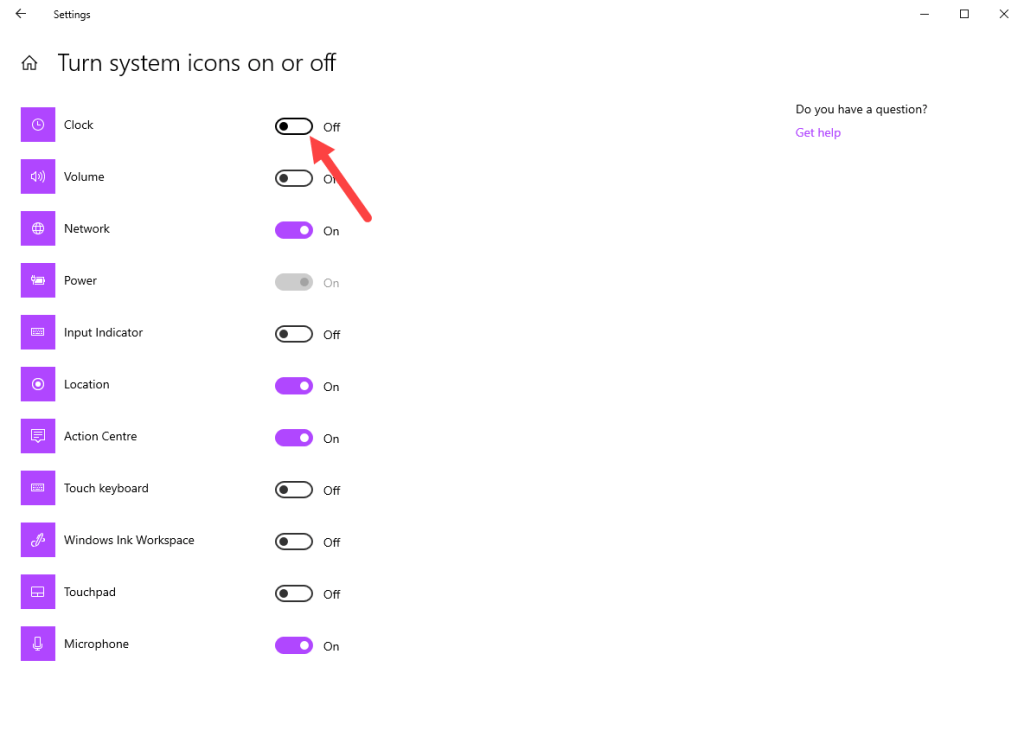Viewport: 1024px width, 731px height.
Task: Maximize the Settings window
Action: coord(964,14)
